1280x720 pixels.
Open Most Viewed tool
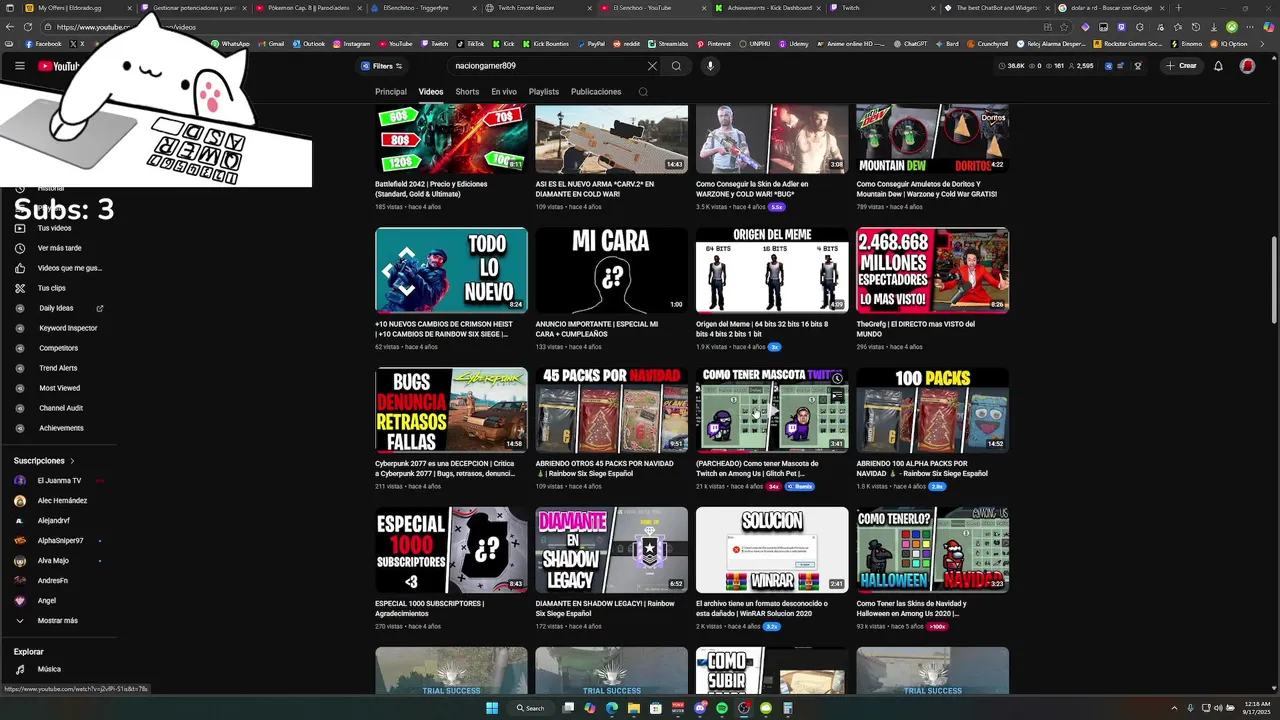click(x=58, y=388)
